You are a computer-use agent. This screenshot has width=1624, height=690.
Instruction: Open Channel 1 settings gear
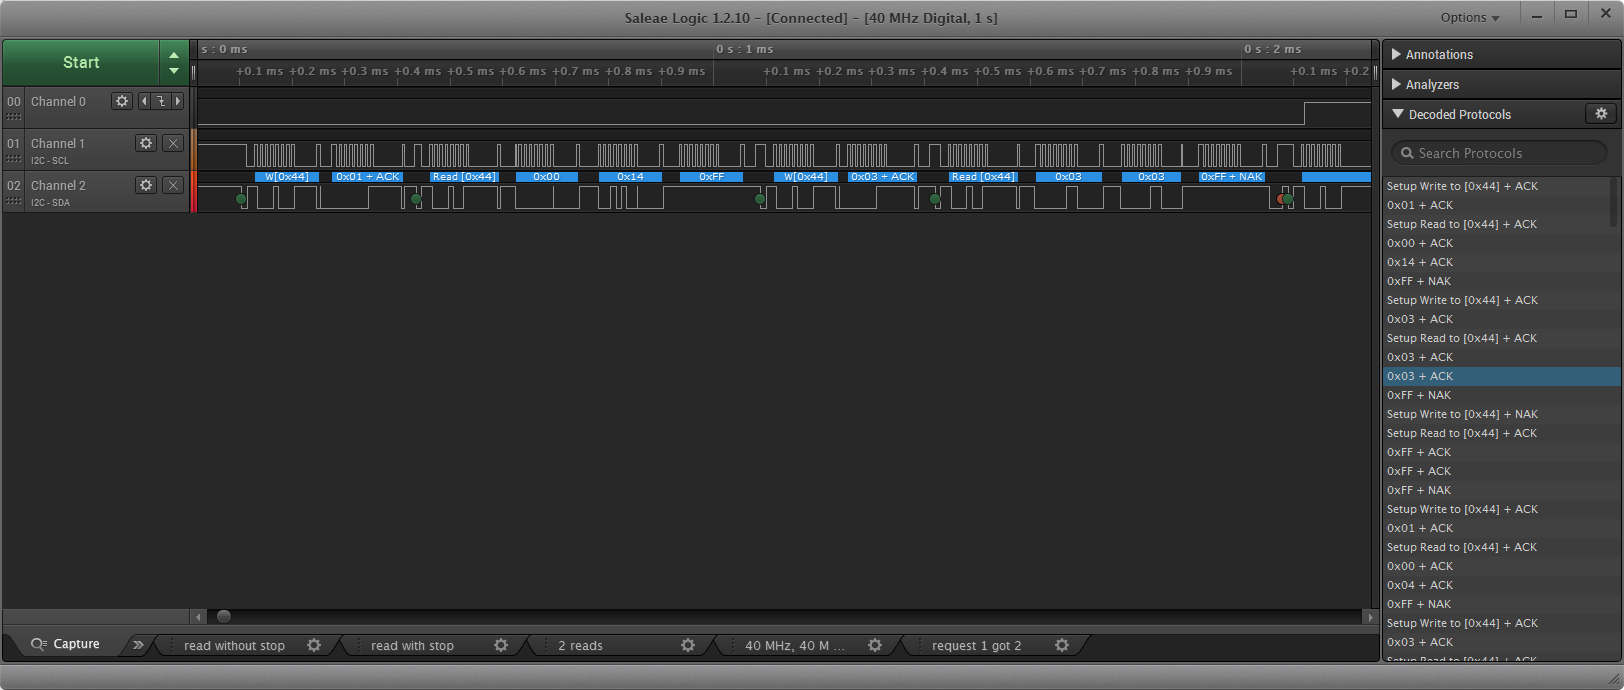(x=146, y=143)
